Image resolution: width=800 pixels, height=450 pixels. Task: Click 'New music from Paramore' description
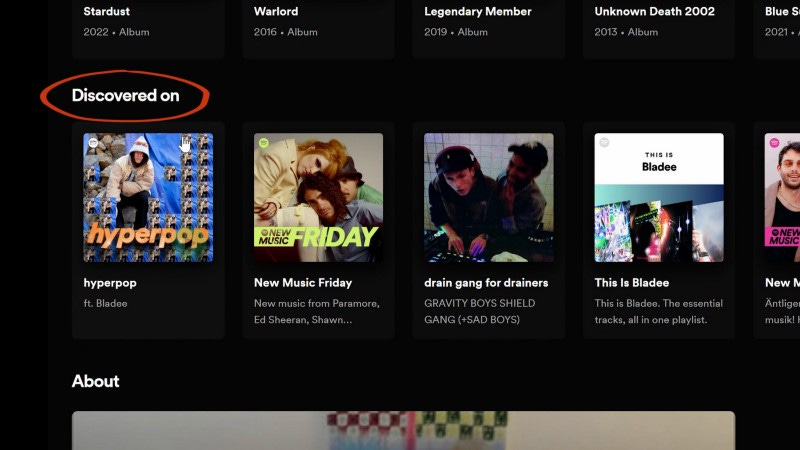pyautogui.click(x=317, y=311)
